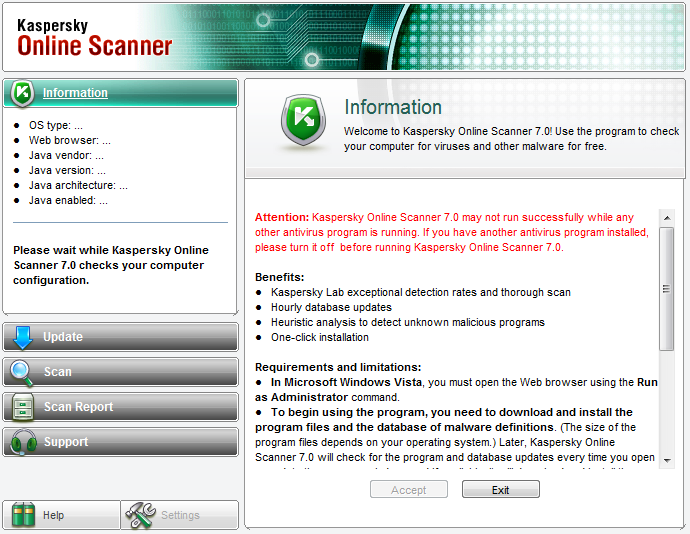The width and height of the screenshot is (690, 534).
Task: Click the vertical scrollbar thumb of the text pane
Action: (667, 289)
